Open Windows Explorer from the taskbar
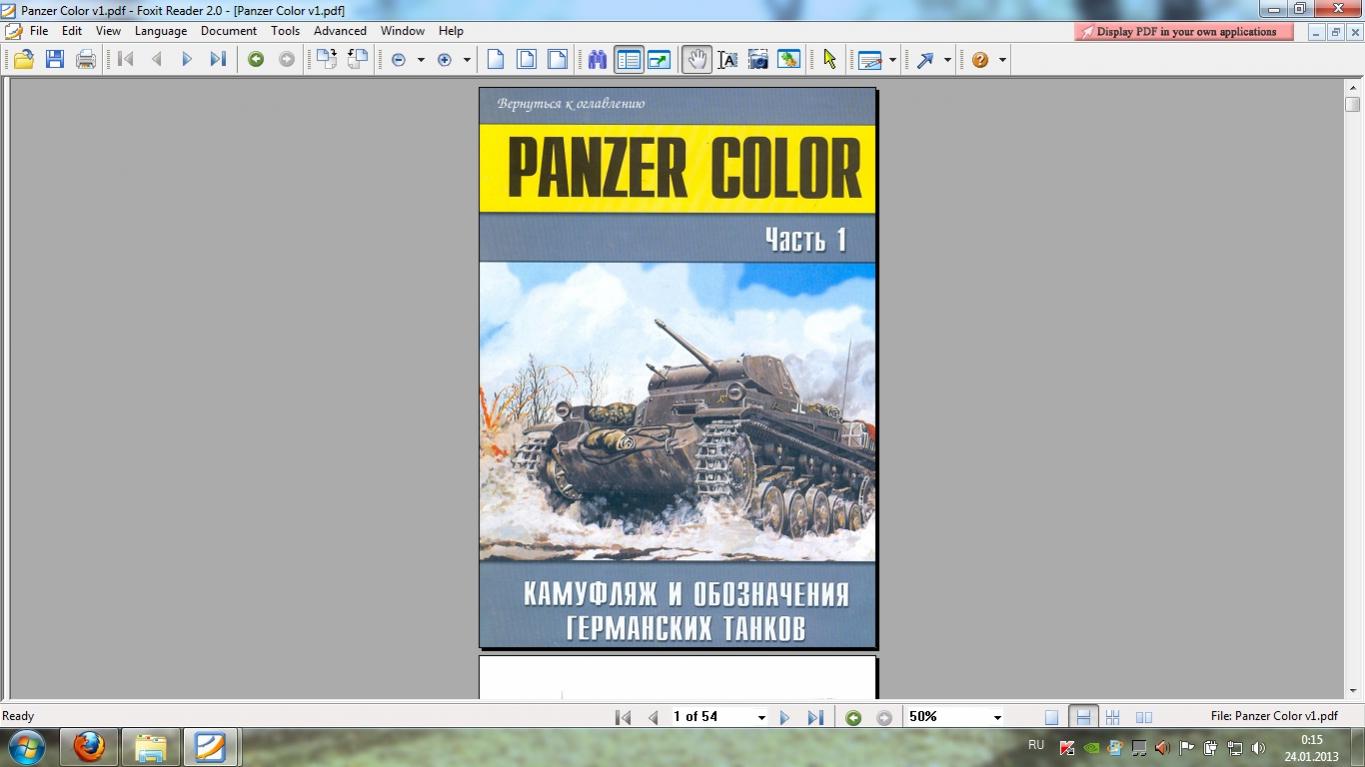The image size is (1365, 767). coord(151,747)
